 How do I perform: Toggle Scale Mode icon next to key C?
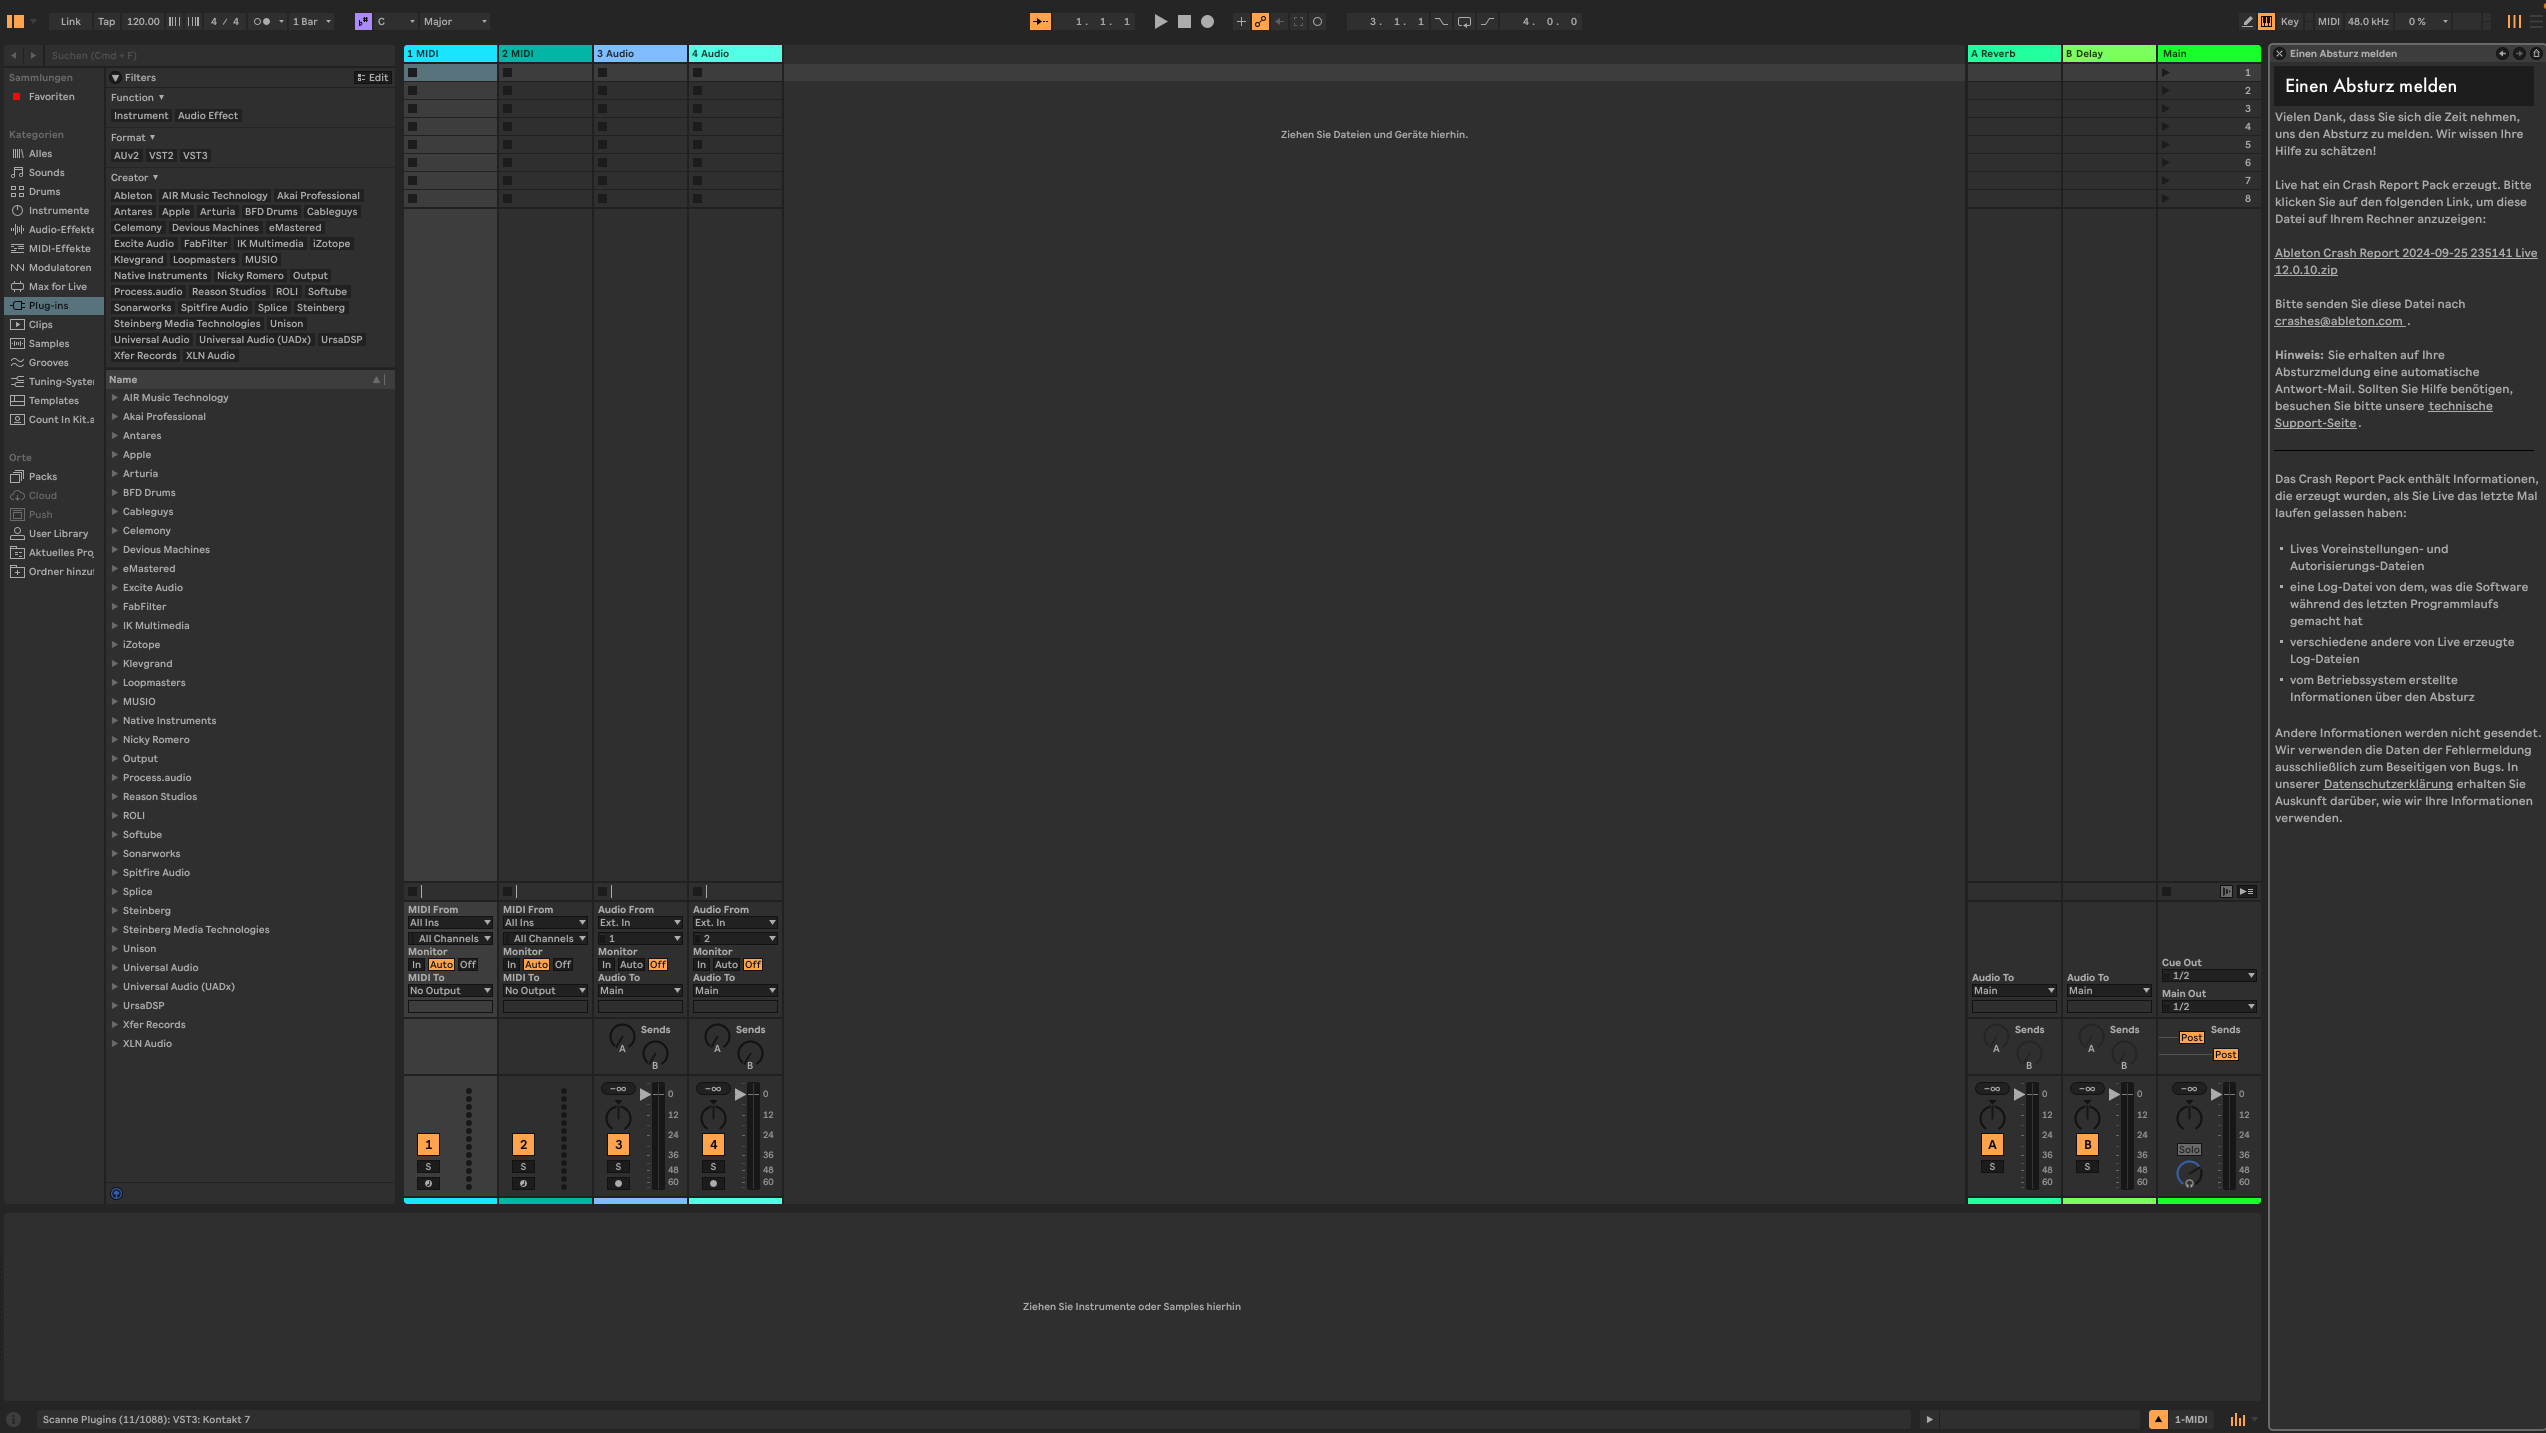point(363,21)
